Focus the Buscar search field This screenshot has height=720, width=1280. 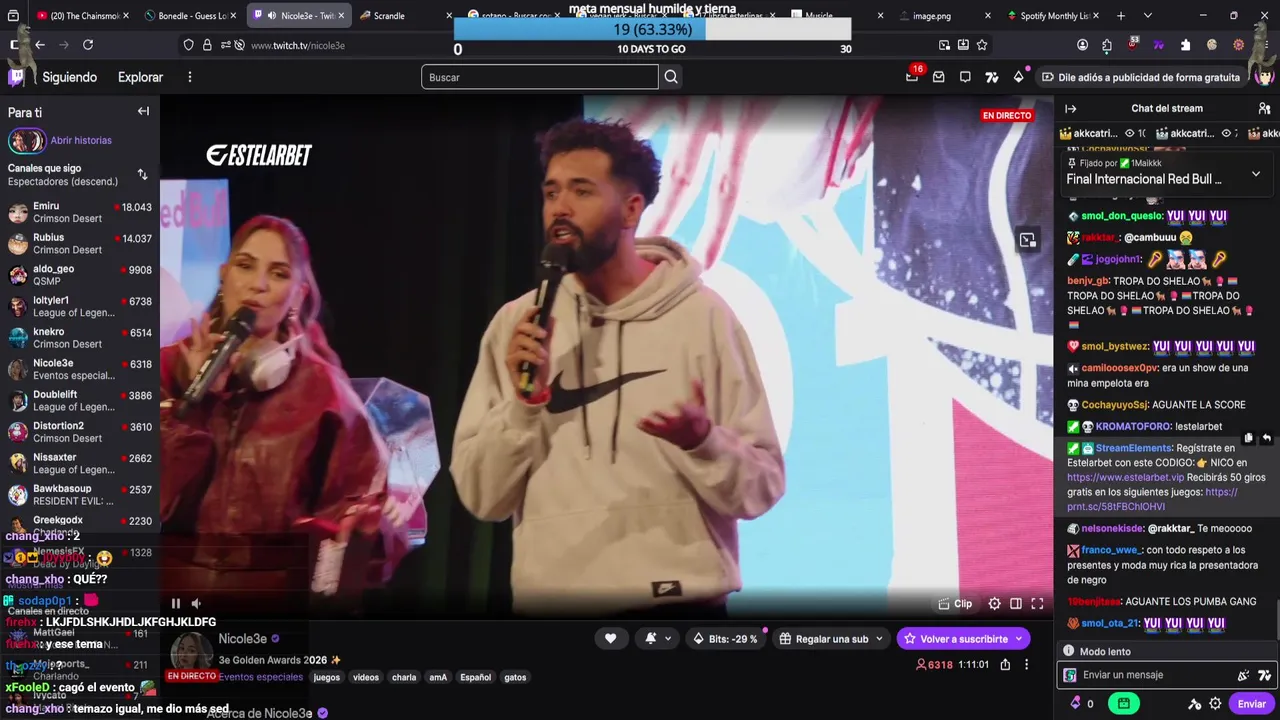(540, 77)
